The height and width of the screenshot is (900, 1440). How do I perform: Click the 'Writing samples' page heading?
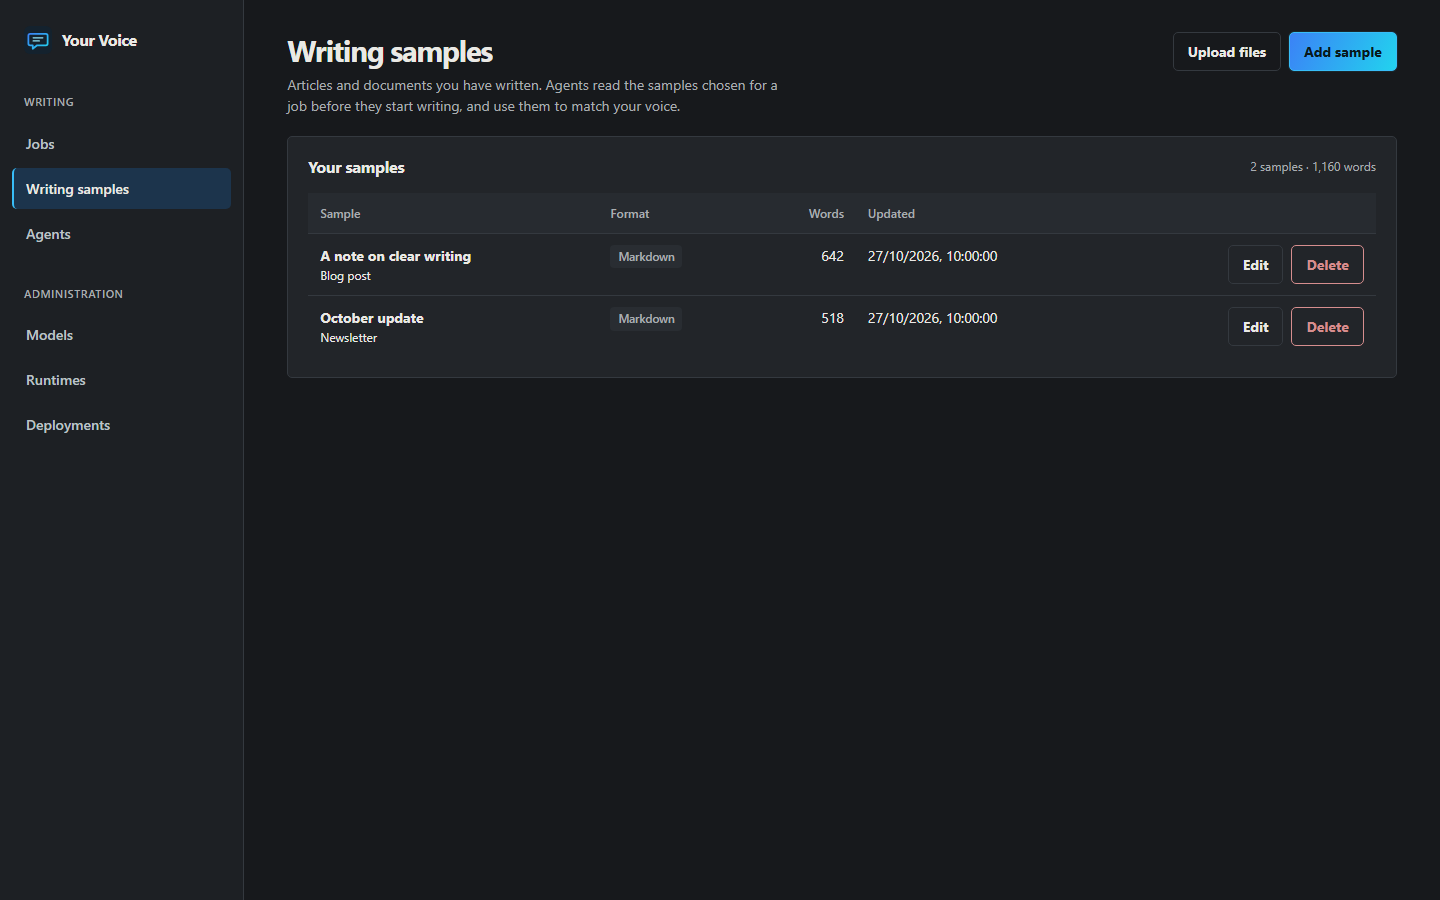coord(390,52)
